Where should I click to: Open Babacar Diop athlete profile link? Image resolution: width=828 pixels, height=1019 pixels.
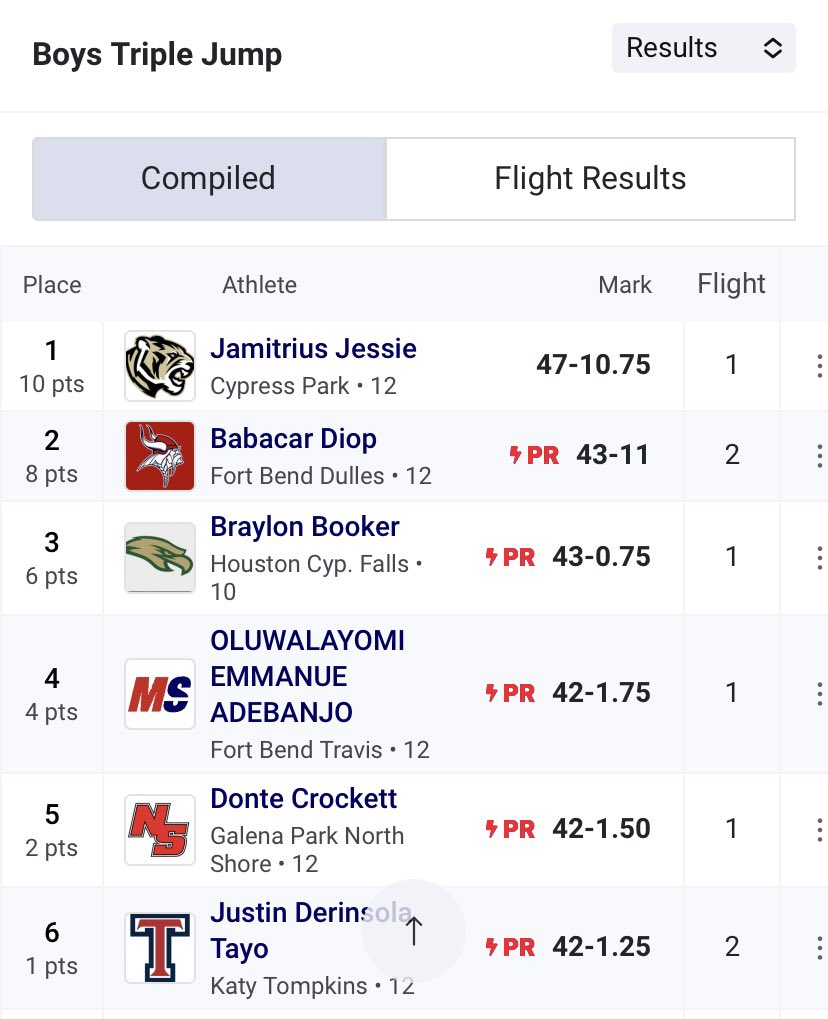pos(293,439)
